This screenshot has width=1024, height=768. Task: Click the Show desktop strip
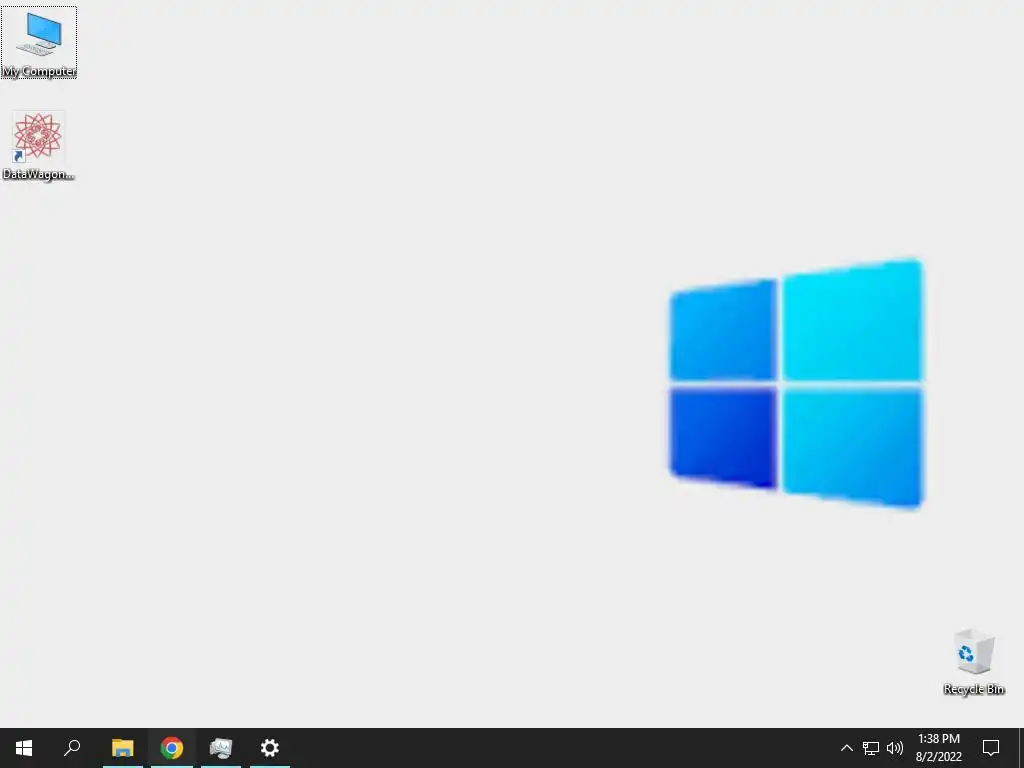pos(1021,748)
